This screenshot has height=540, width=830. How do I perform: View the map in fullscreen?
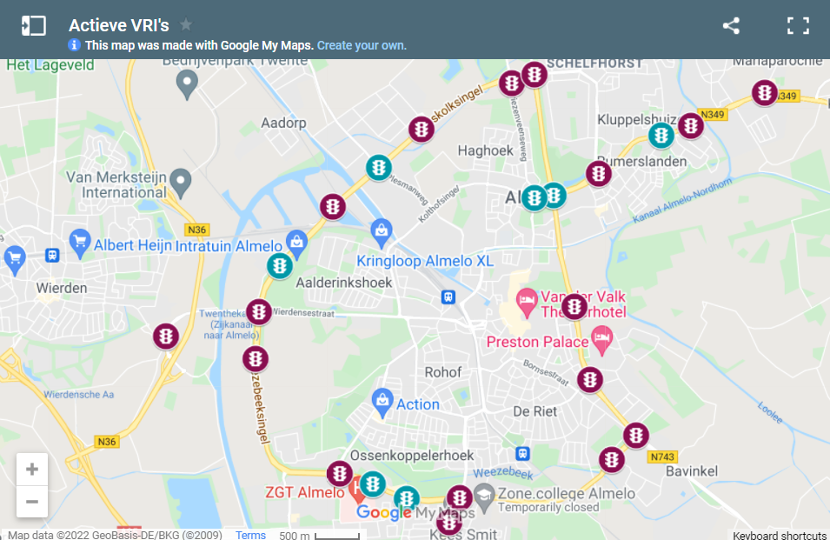pos(798,25)
